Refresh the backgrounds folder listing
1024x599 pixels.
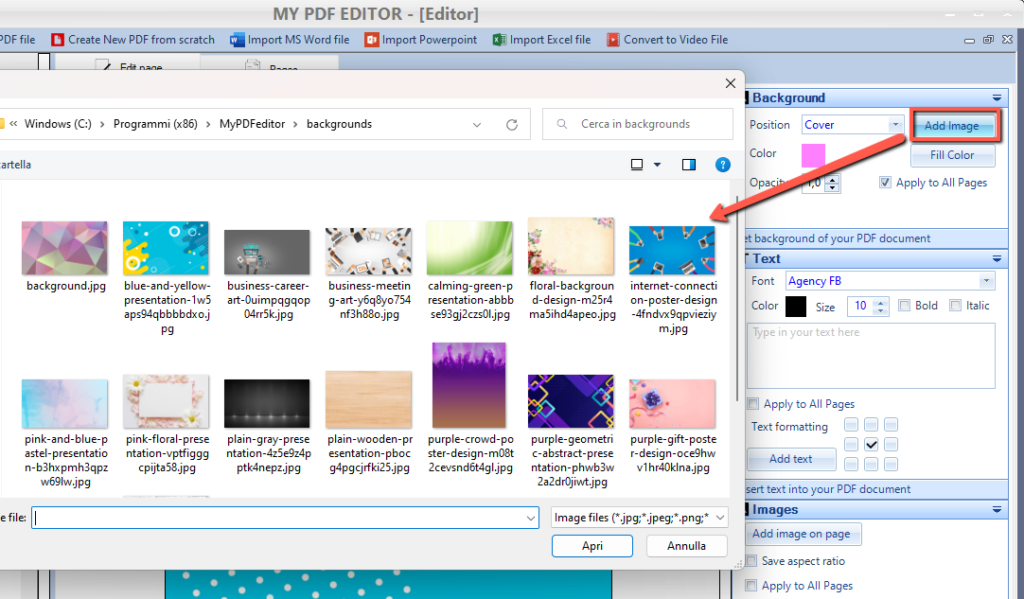pyautogui.click(x=512, y=124)
